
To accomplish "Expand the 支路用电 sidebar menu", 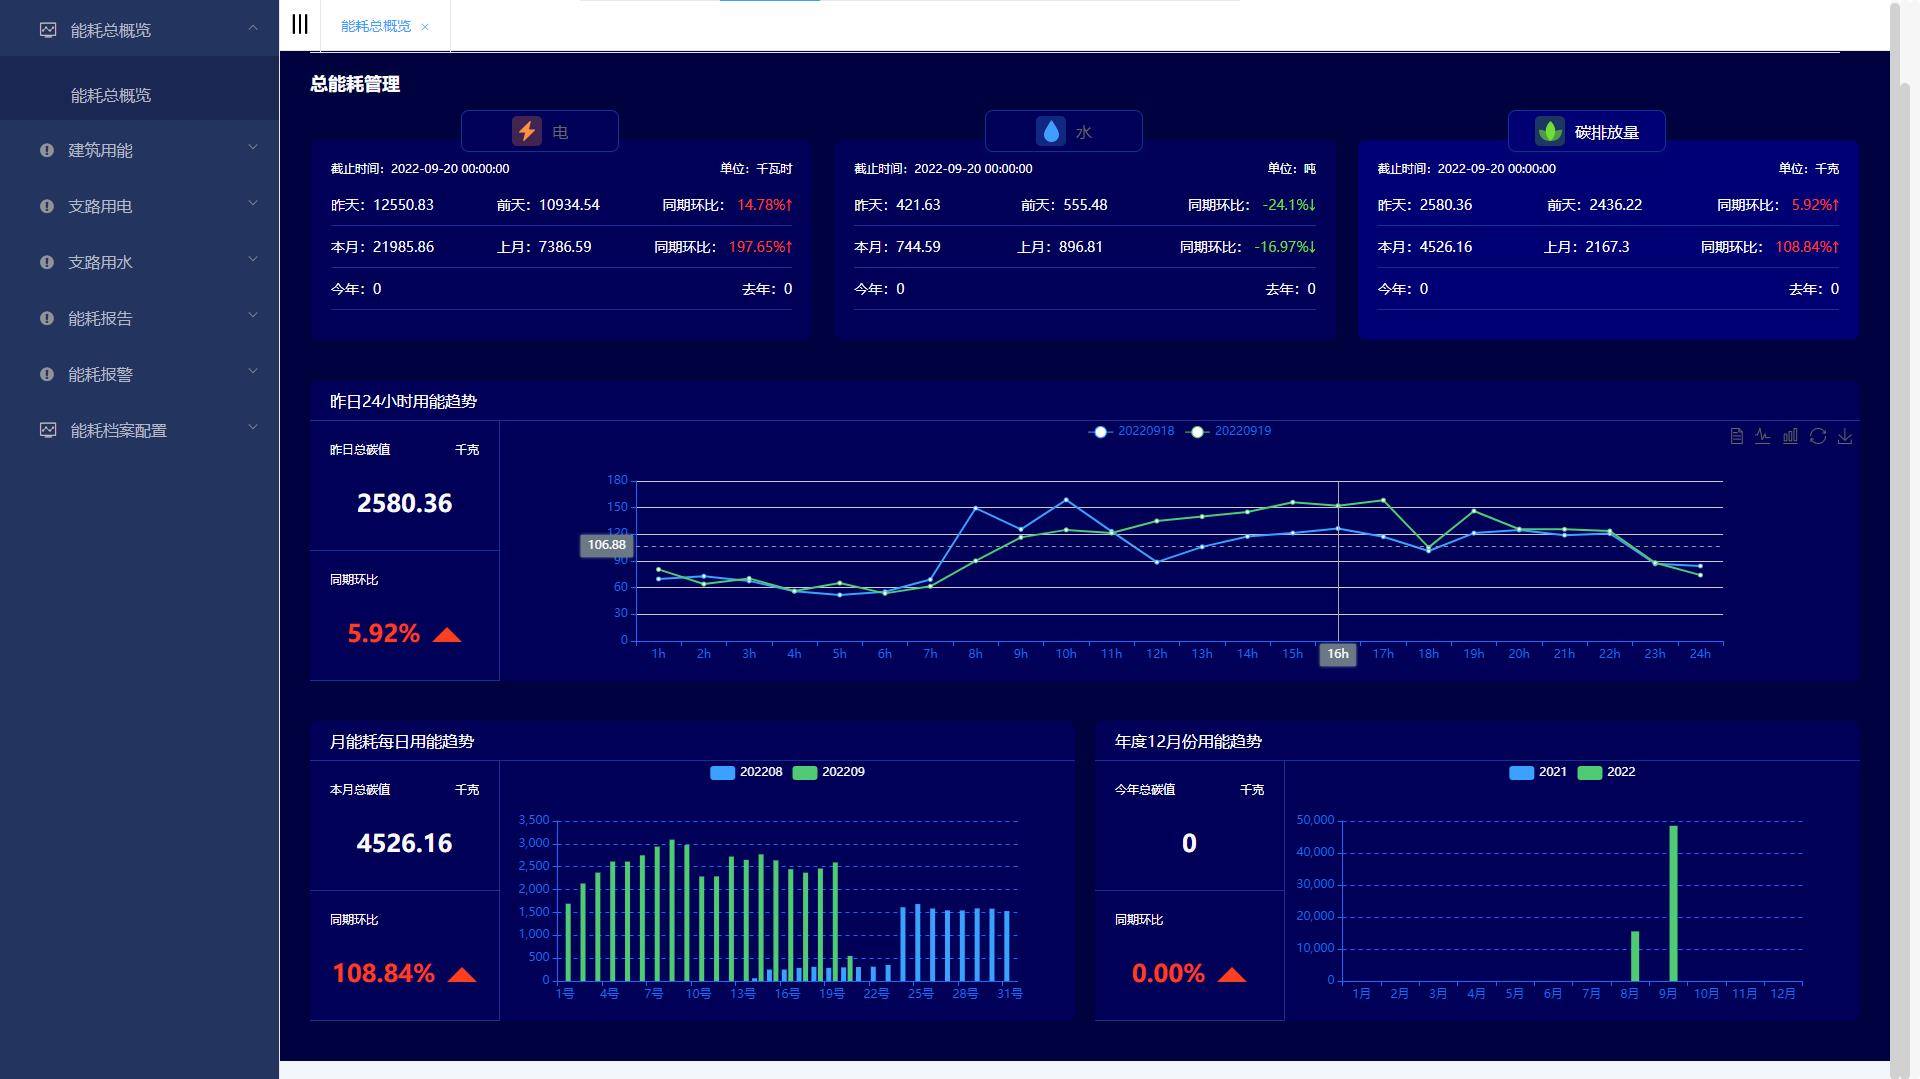I will pyautogui.click(x=100, y=206).
